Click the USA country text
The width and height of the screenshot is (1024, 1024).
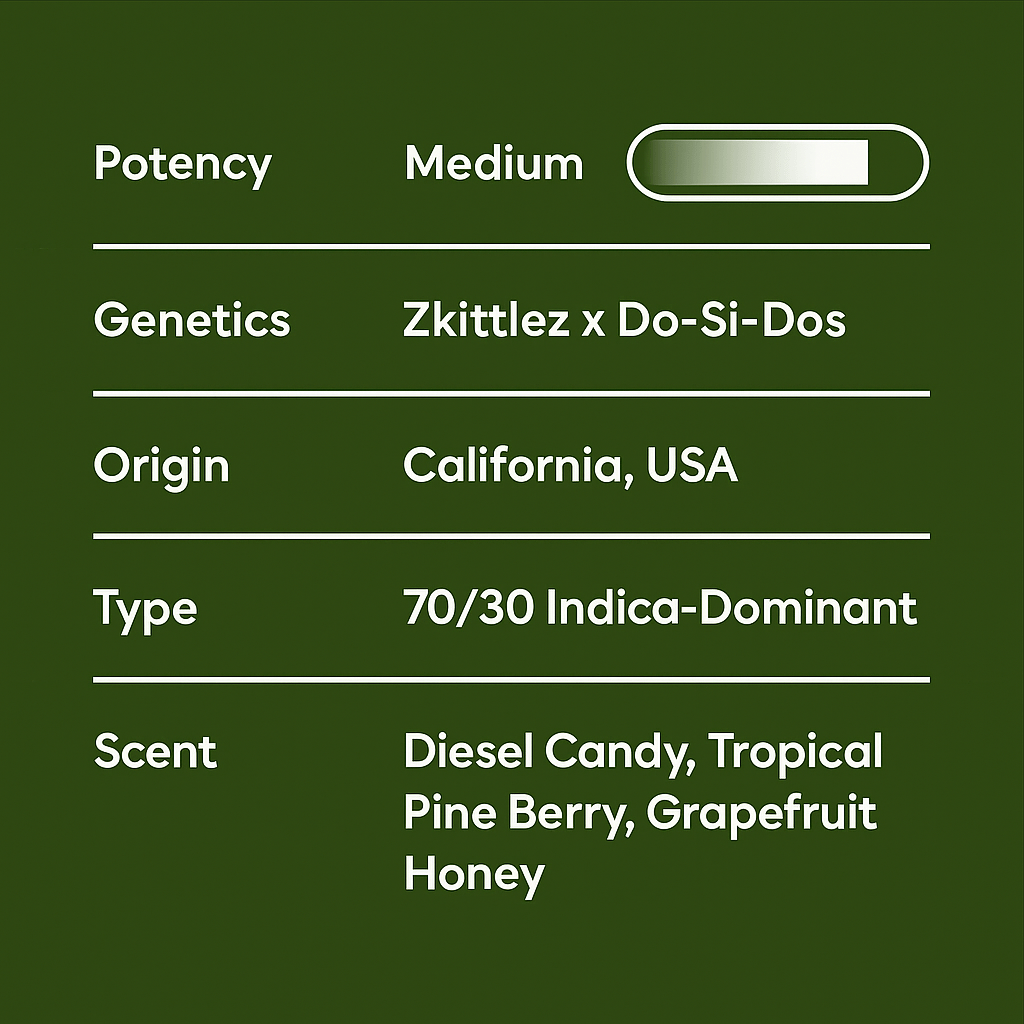tap(692, 466)
